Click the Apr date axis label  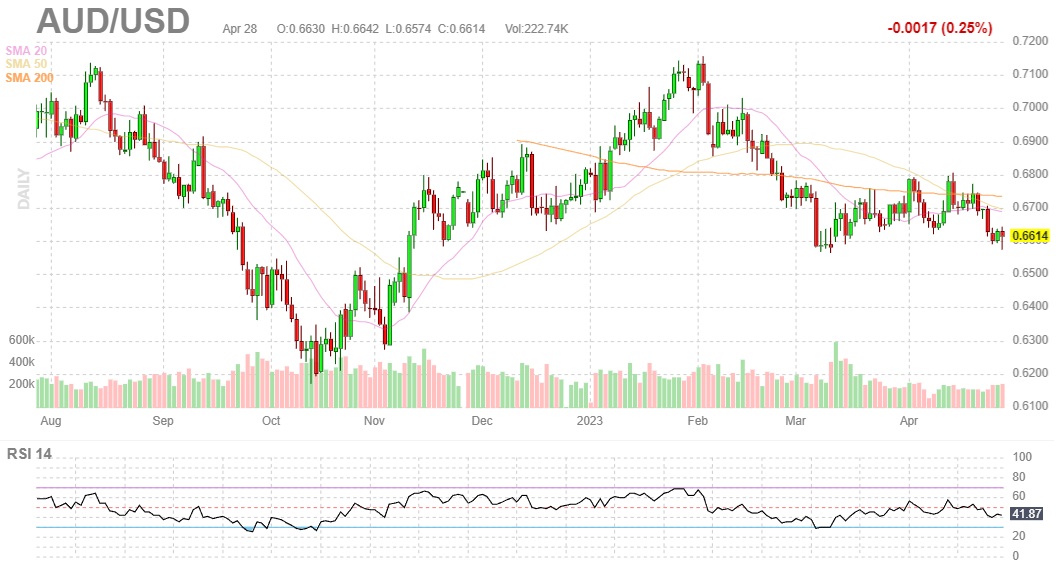pyautogui.click(x=909, y=421)
